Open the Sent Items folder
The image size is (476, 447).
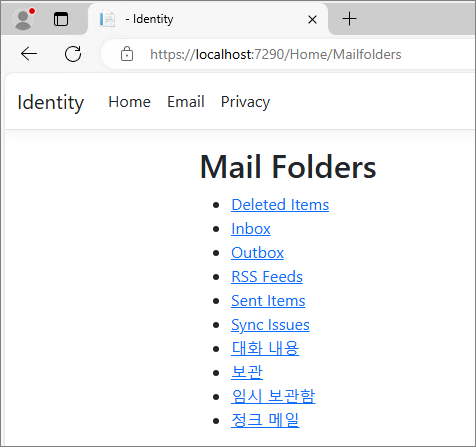pos(268,301)
